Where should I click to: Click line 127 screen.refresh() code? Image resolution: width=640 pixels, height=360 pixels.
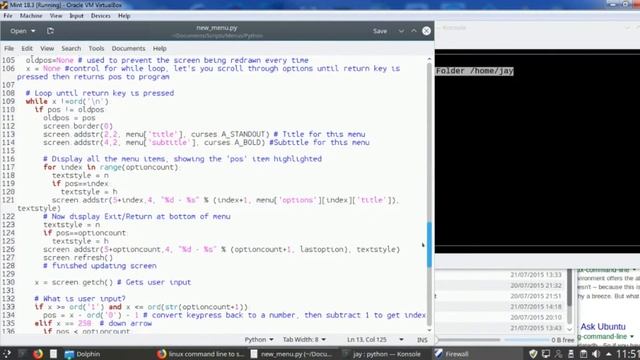(x=78, y=258)
